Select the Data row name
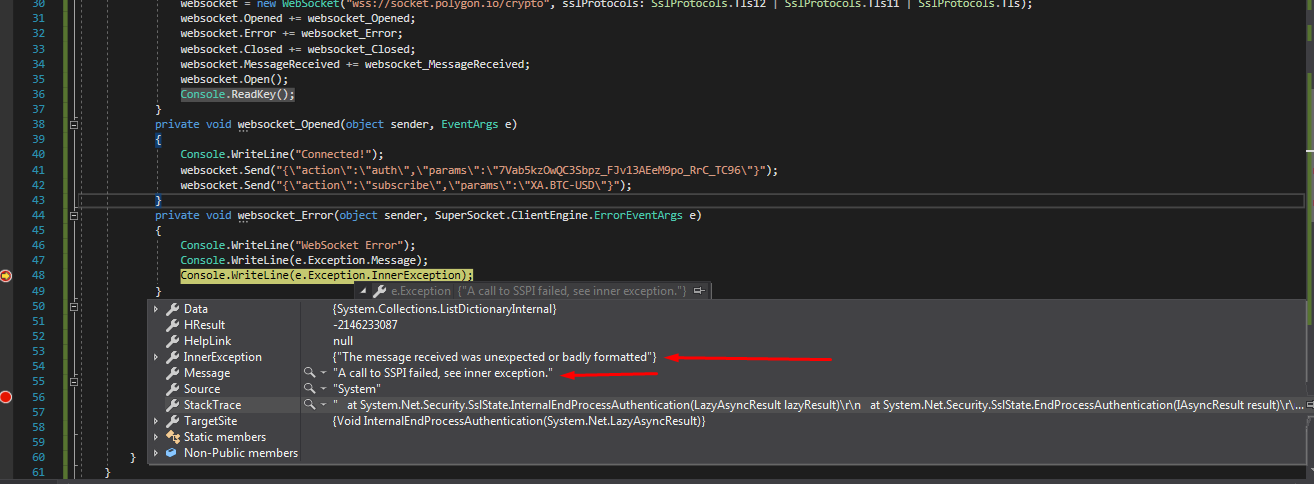The image size is (1314, 484). click(x=196, y=309)
